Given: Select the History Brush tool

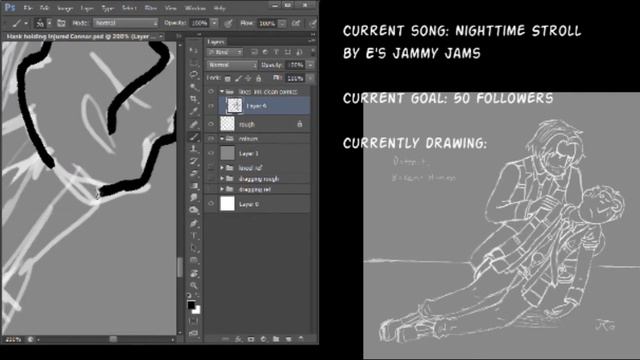Looking at the screenshot, I should click(x=194, y=161).
